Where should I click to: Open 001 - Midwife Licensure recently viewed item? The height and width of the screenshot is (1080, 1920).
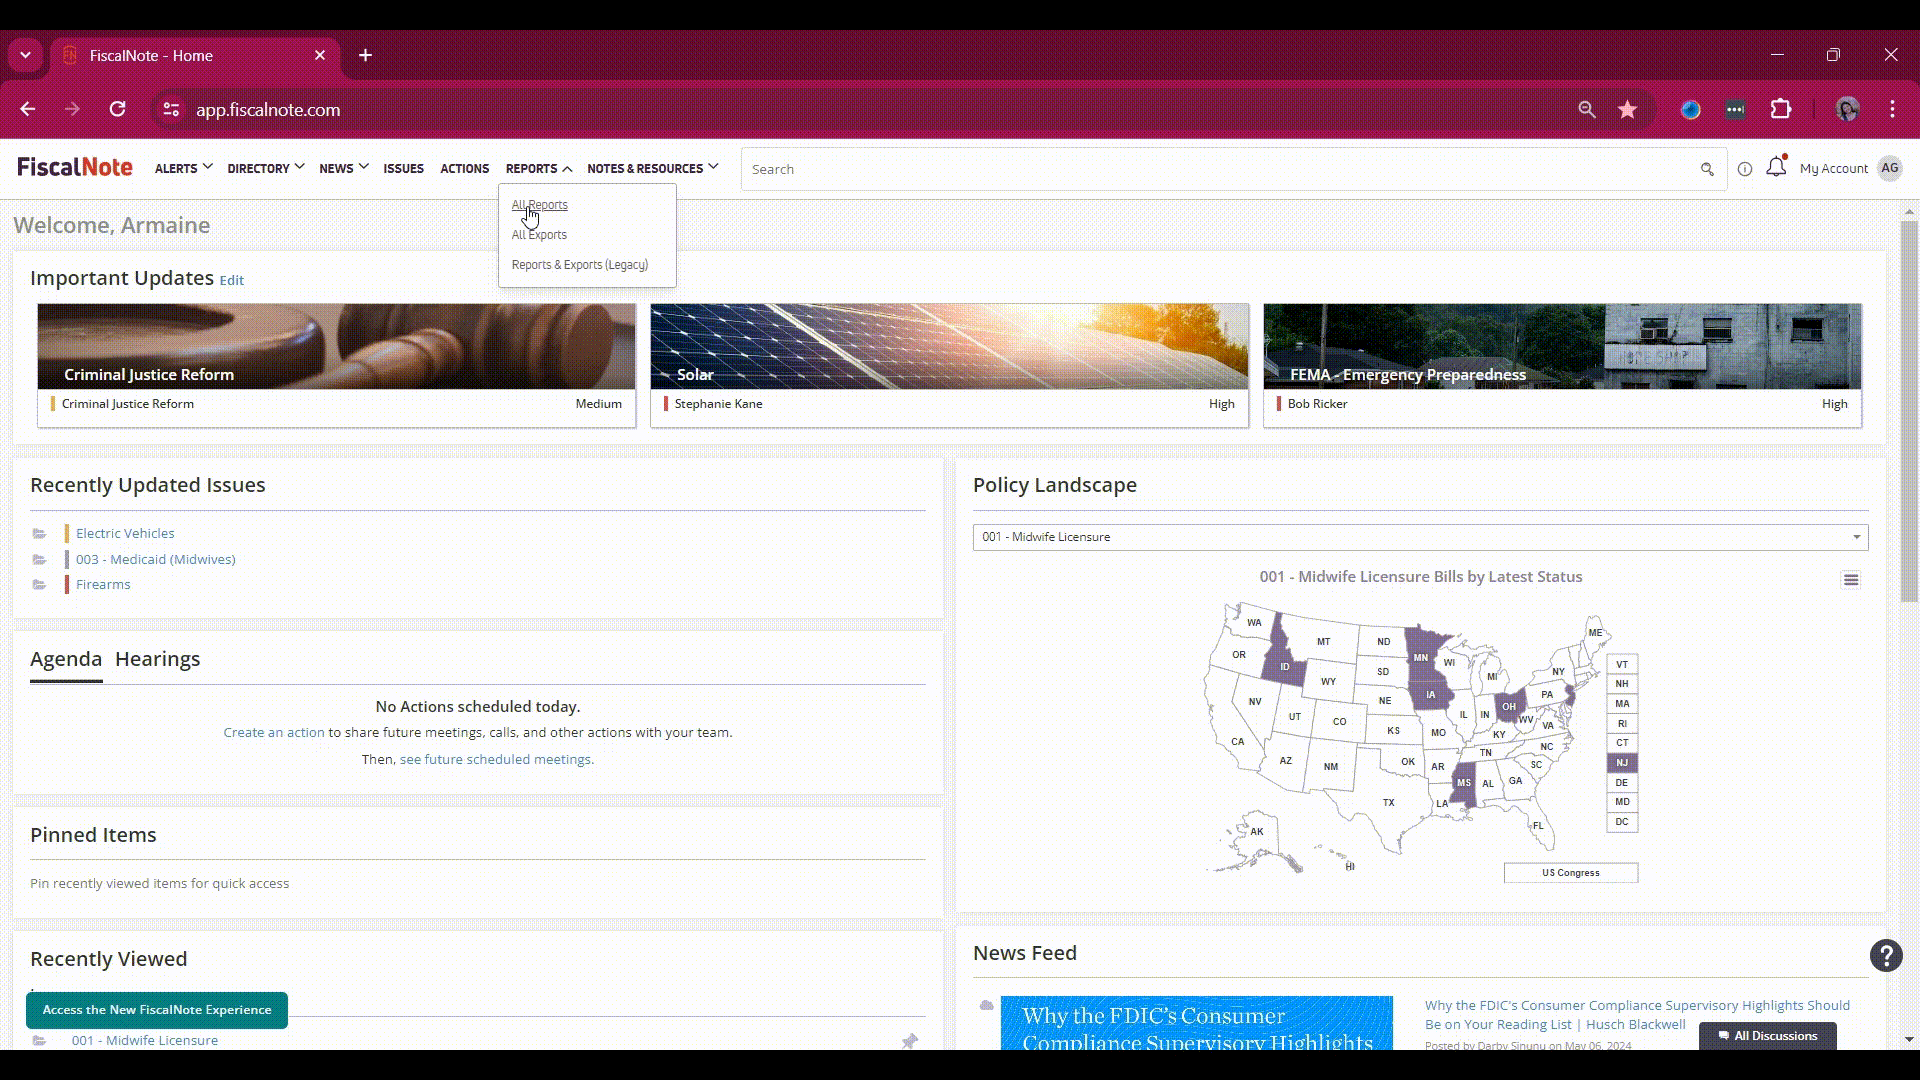coord(145,1041)
